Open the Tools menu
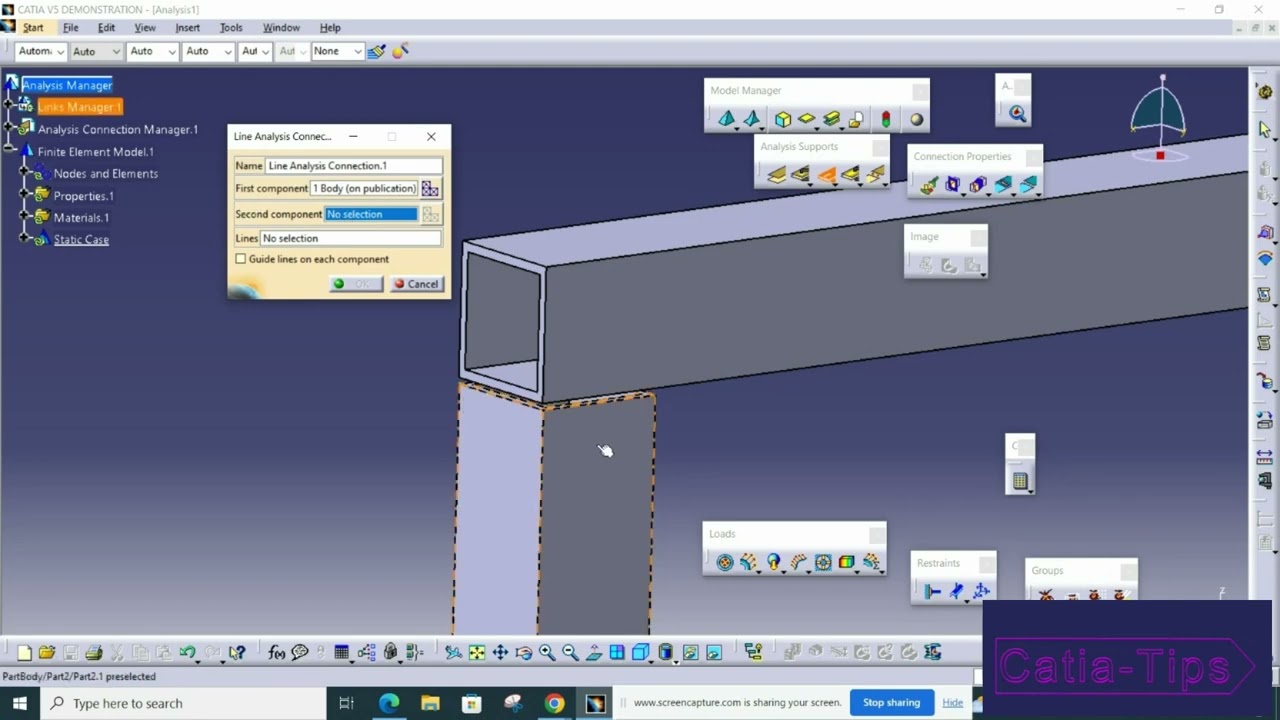The height and width of the screenshot is (720, 1280). tap(231, 27)
